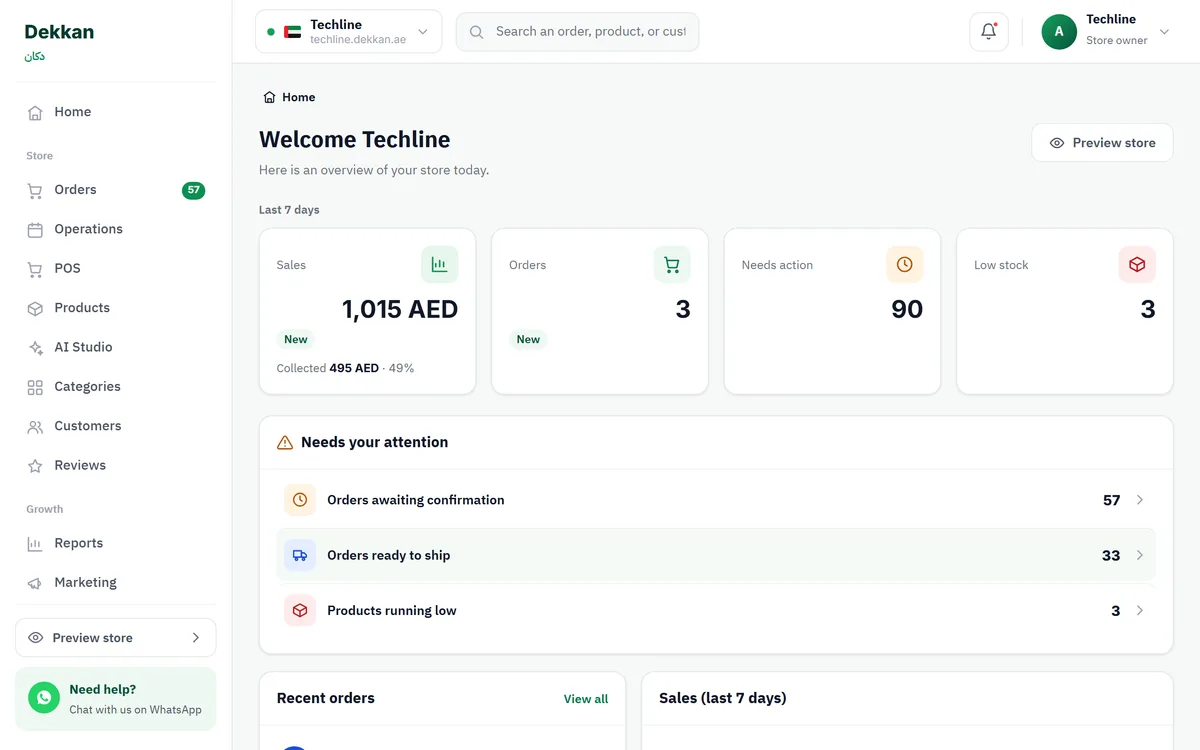
Task: Click the Home breadcrumb link
Action: coord(289,97)
